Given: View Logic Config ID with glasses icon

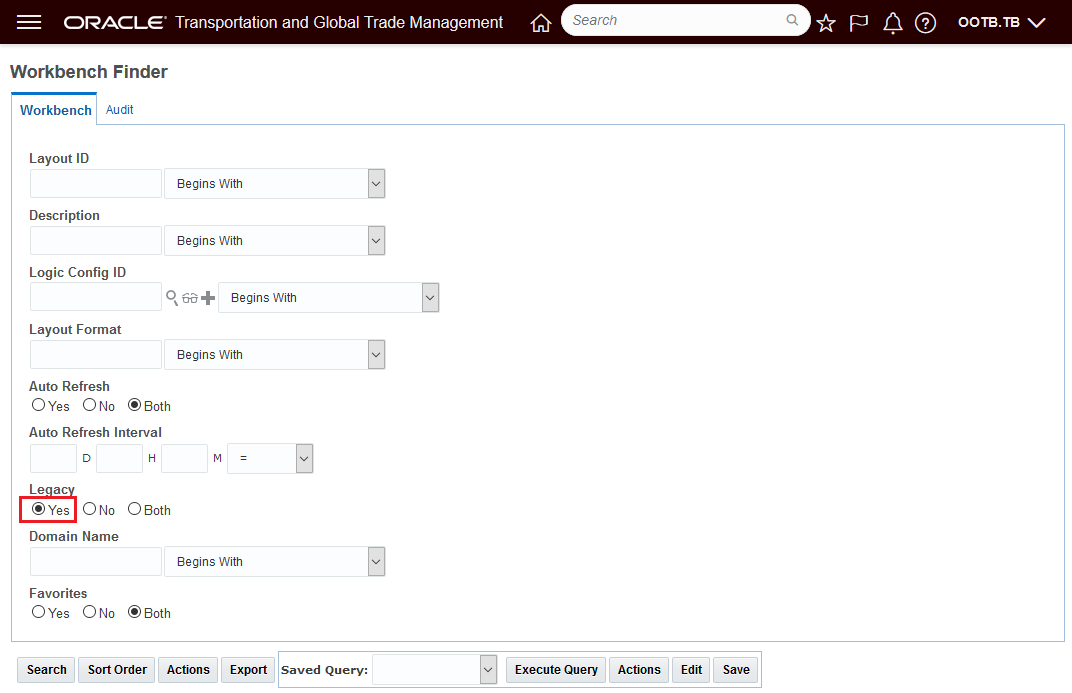Looking at the screenshot, I should (x=190, y=298).
